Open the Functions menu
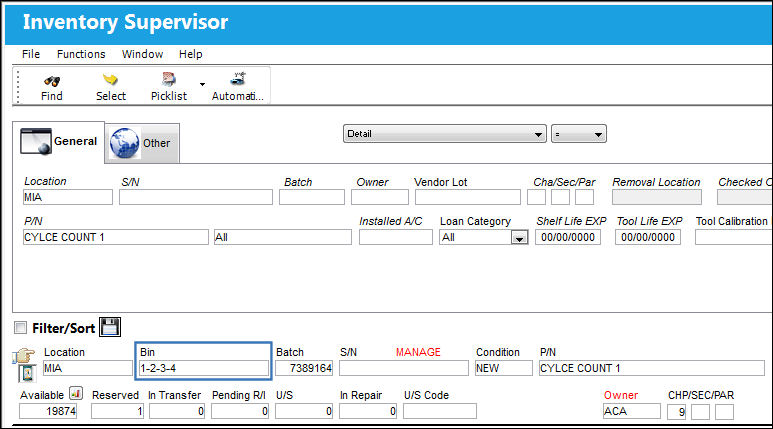The image size is (773, 429). click(x=81, y=54)
